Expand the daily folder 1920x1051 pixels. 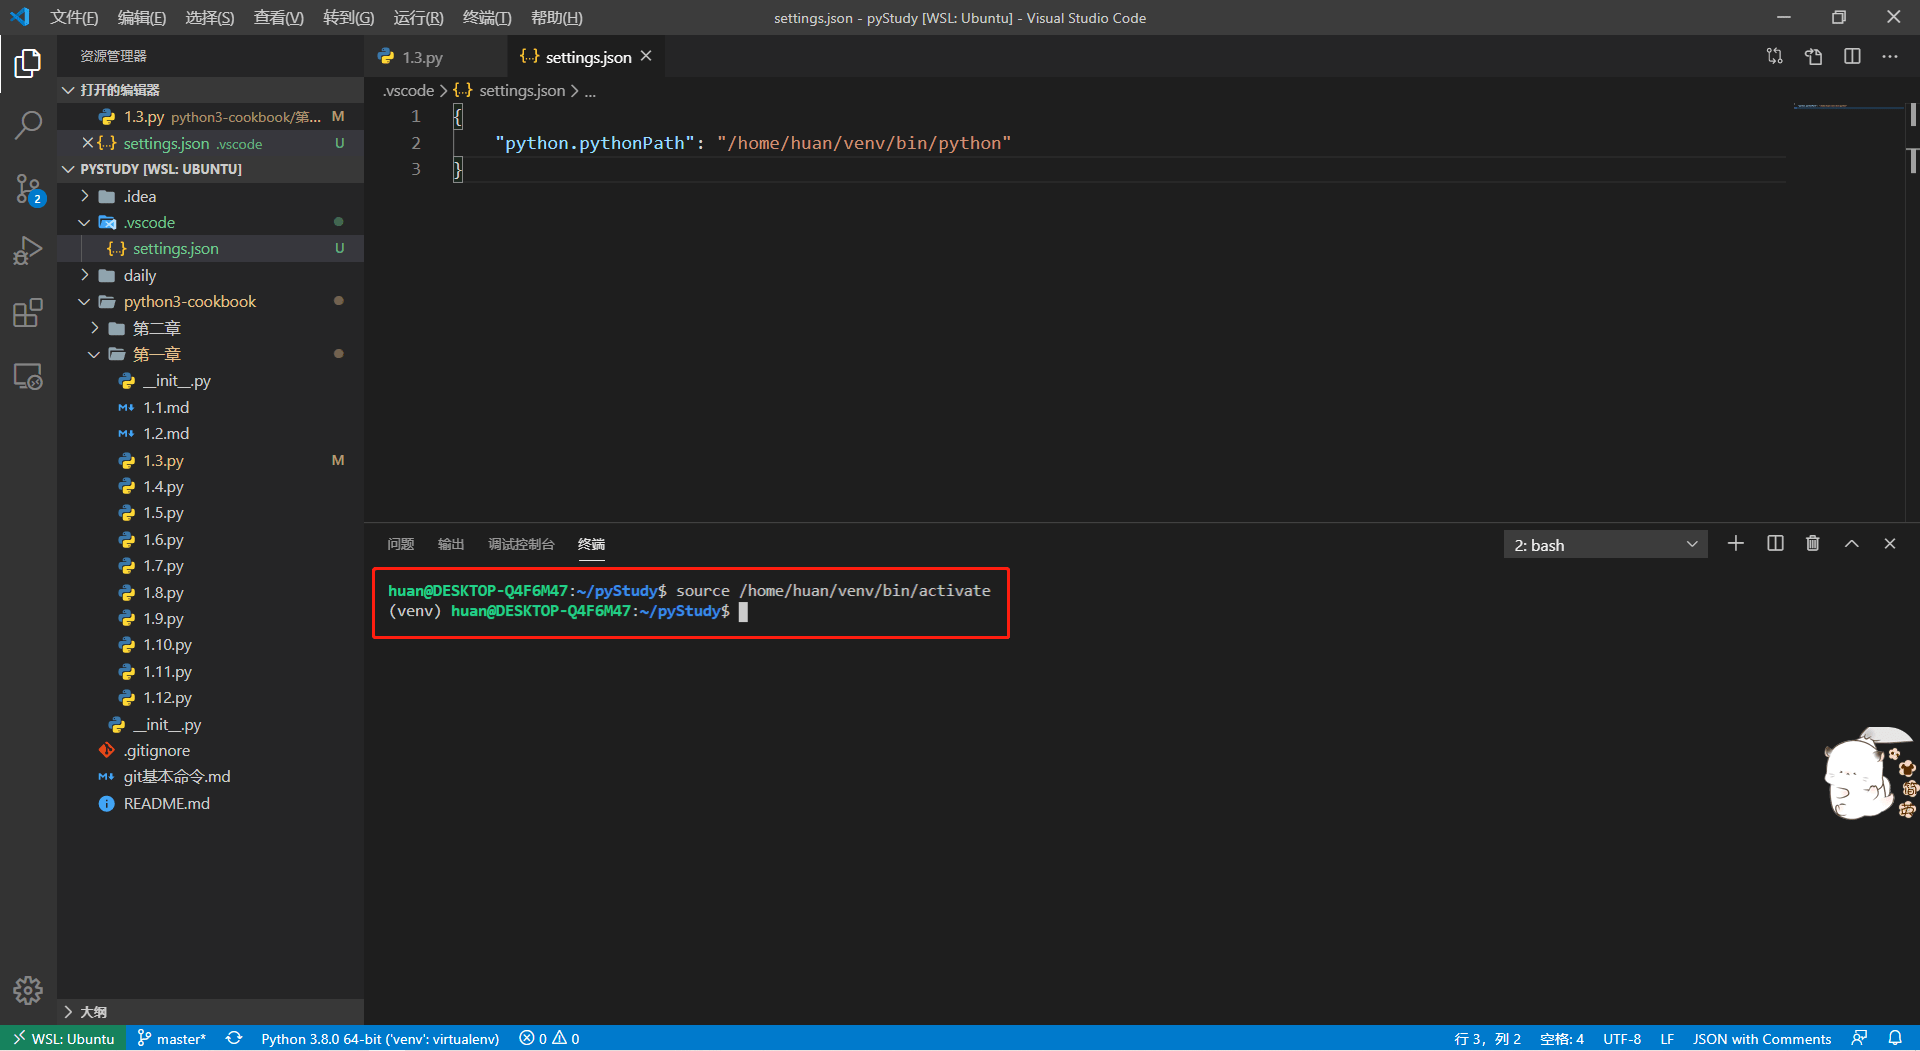click(139, 275)
